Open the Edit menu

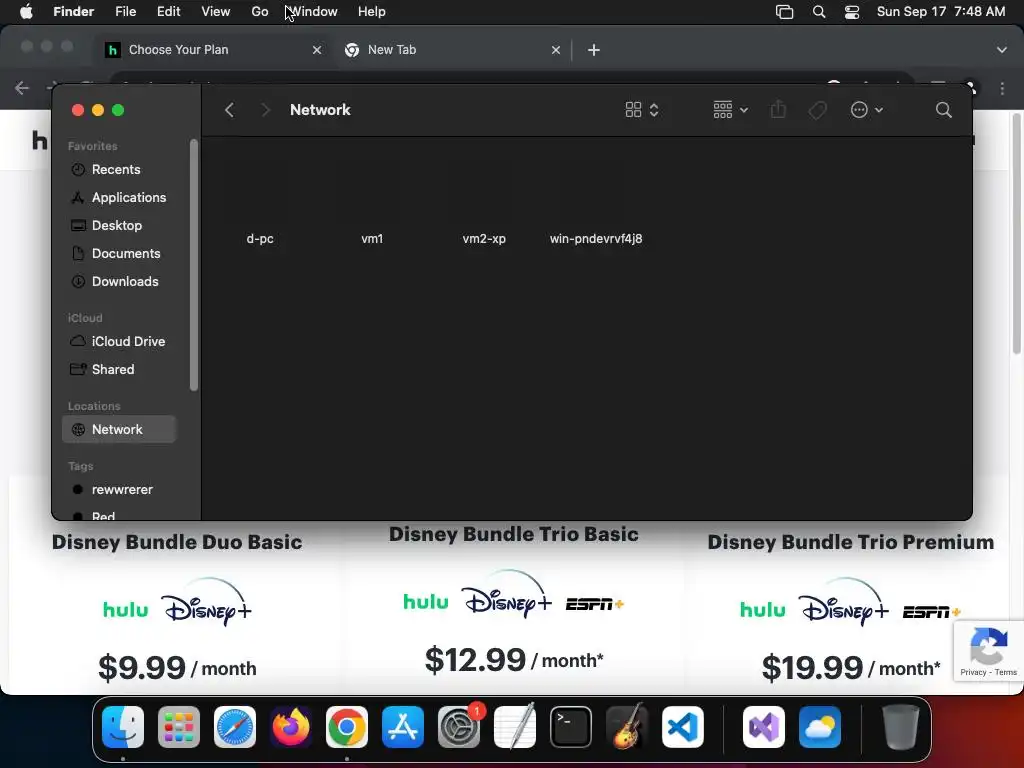click(x=168, y=12)
